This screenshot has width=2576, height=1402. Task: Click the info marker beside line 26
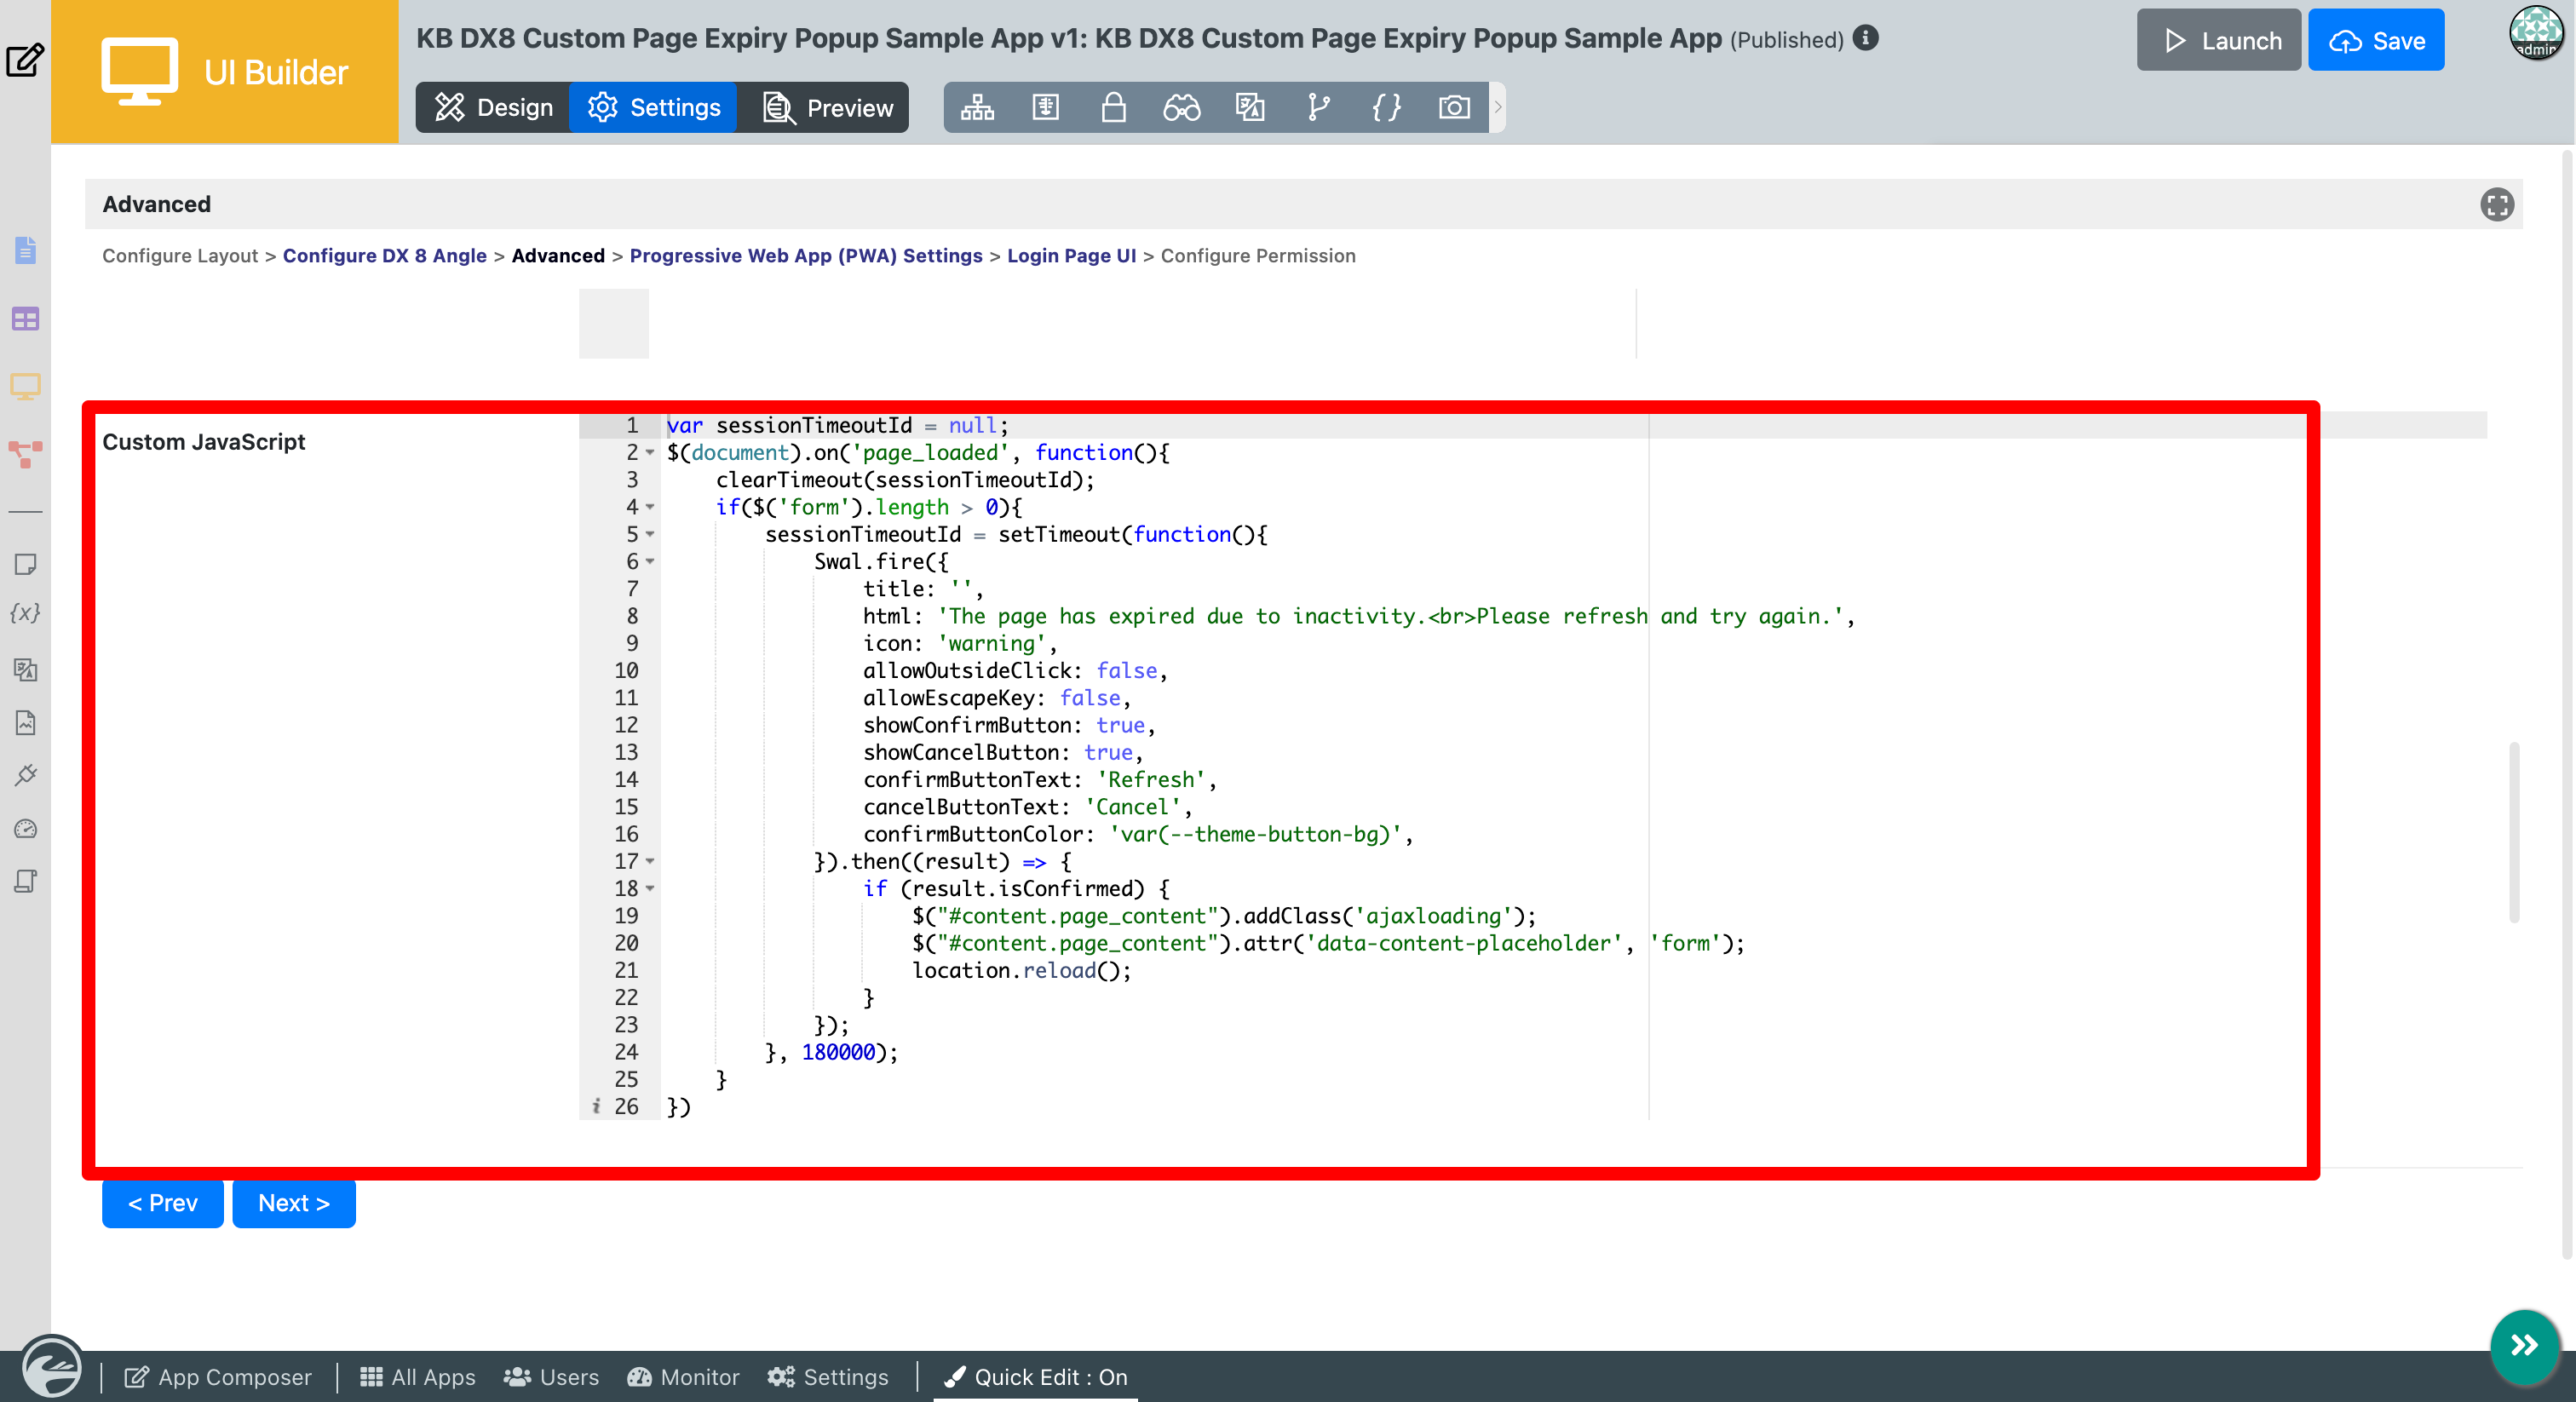[x=595, y=1106]
